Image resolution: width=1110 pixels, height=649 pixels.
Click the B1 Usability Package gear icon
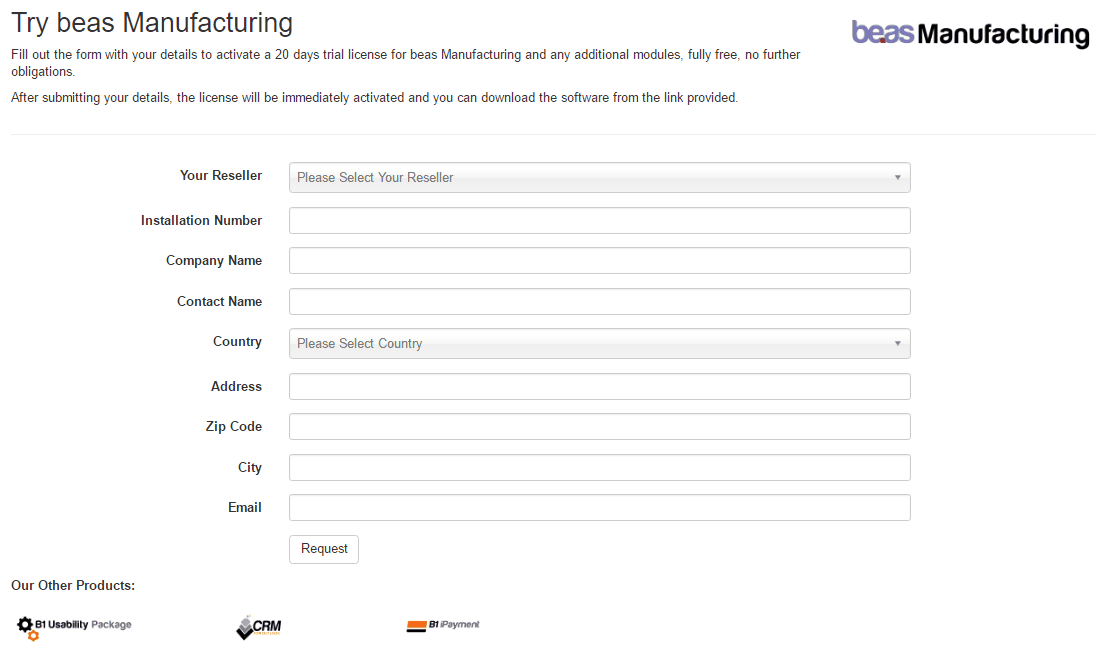25,627
